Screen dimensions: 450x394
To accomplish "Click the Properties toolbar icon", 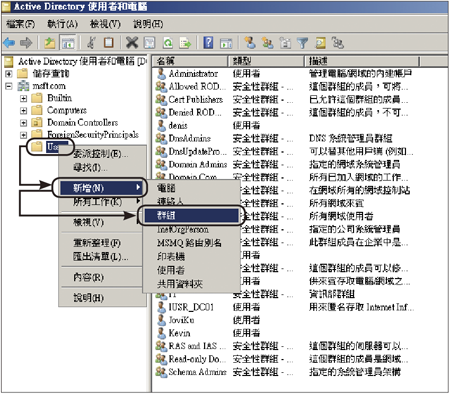I will tap(150, 43).
